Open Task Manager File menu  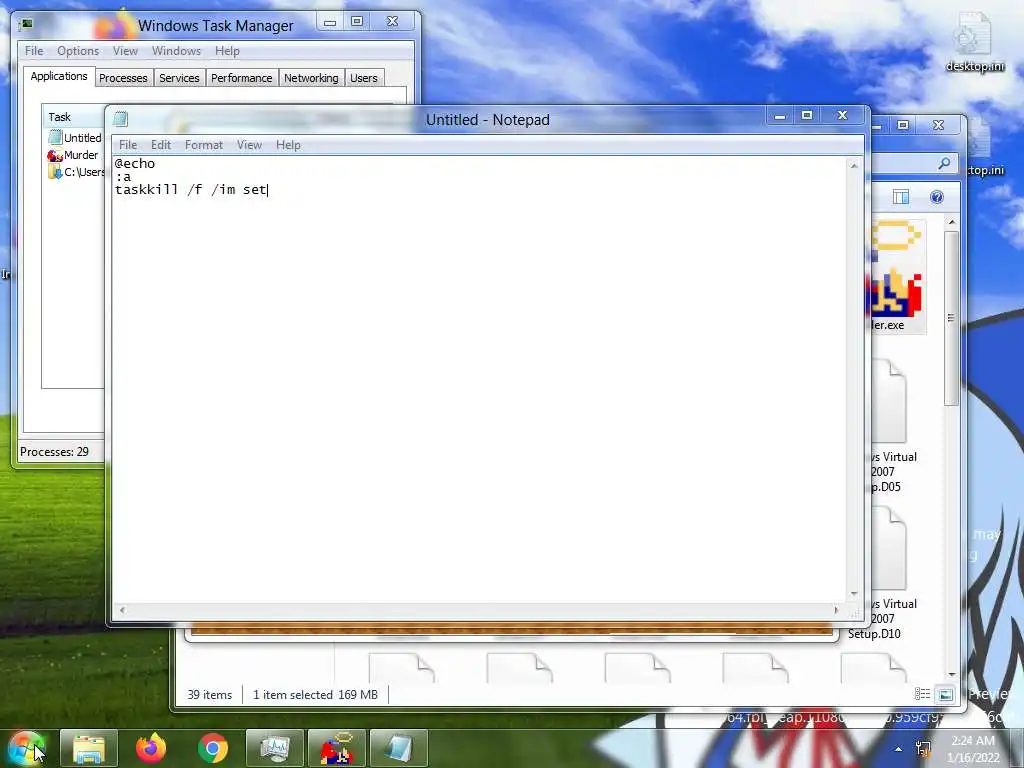(x=34, y=51)
